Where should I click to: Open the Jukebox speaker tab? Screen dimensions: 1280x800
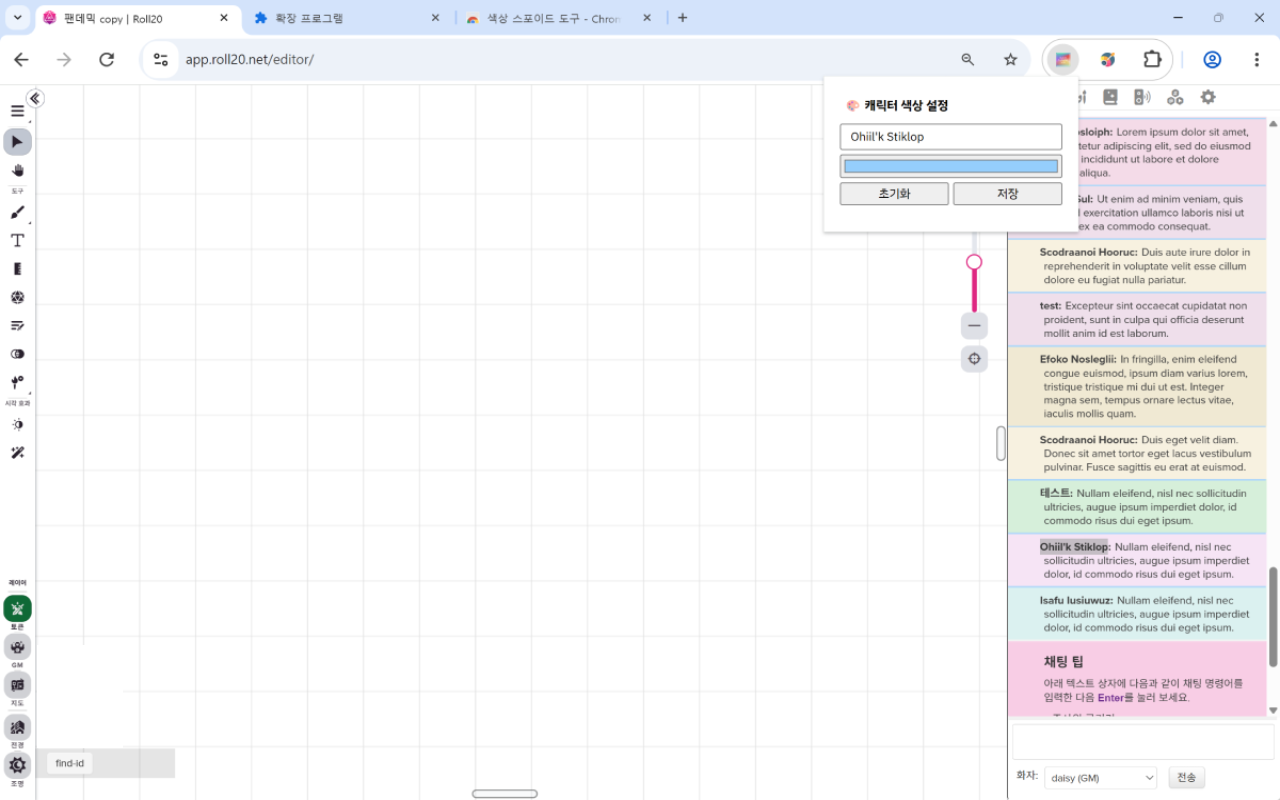click(x=1142, y=97)
